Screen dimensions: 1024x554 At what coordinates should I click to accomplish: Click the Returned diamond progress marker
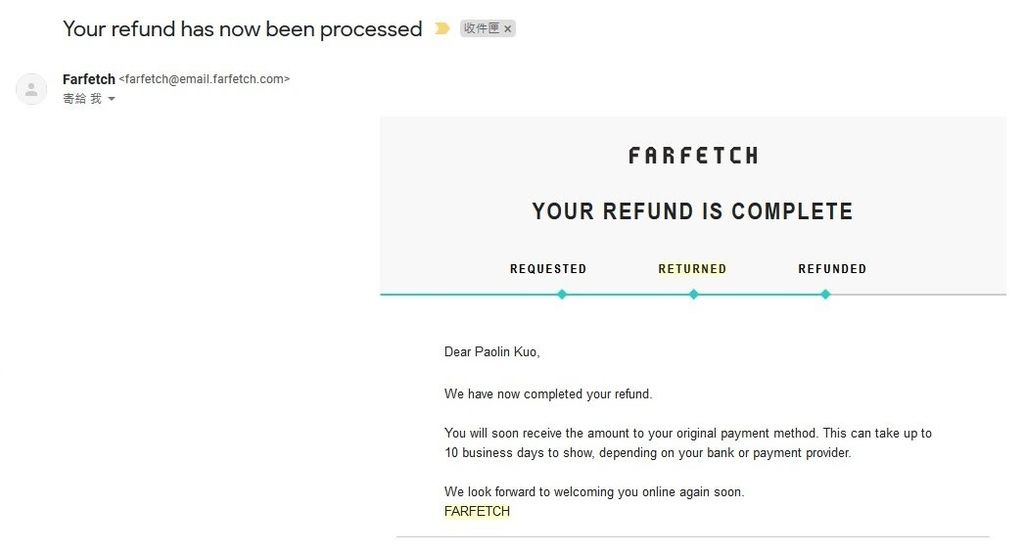pos(694,295)
